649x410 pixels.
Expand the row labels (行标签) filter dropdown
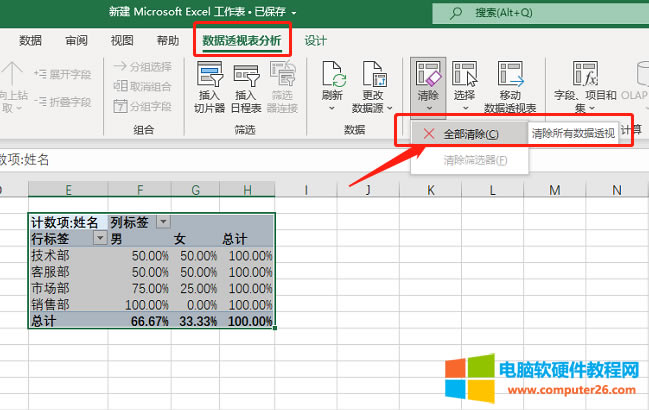[x=99, y=239]
